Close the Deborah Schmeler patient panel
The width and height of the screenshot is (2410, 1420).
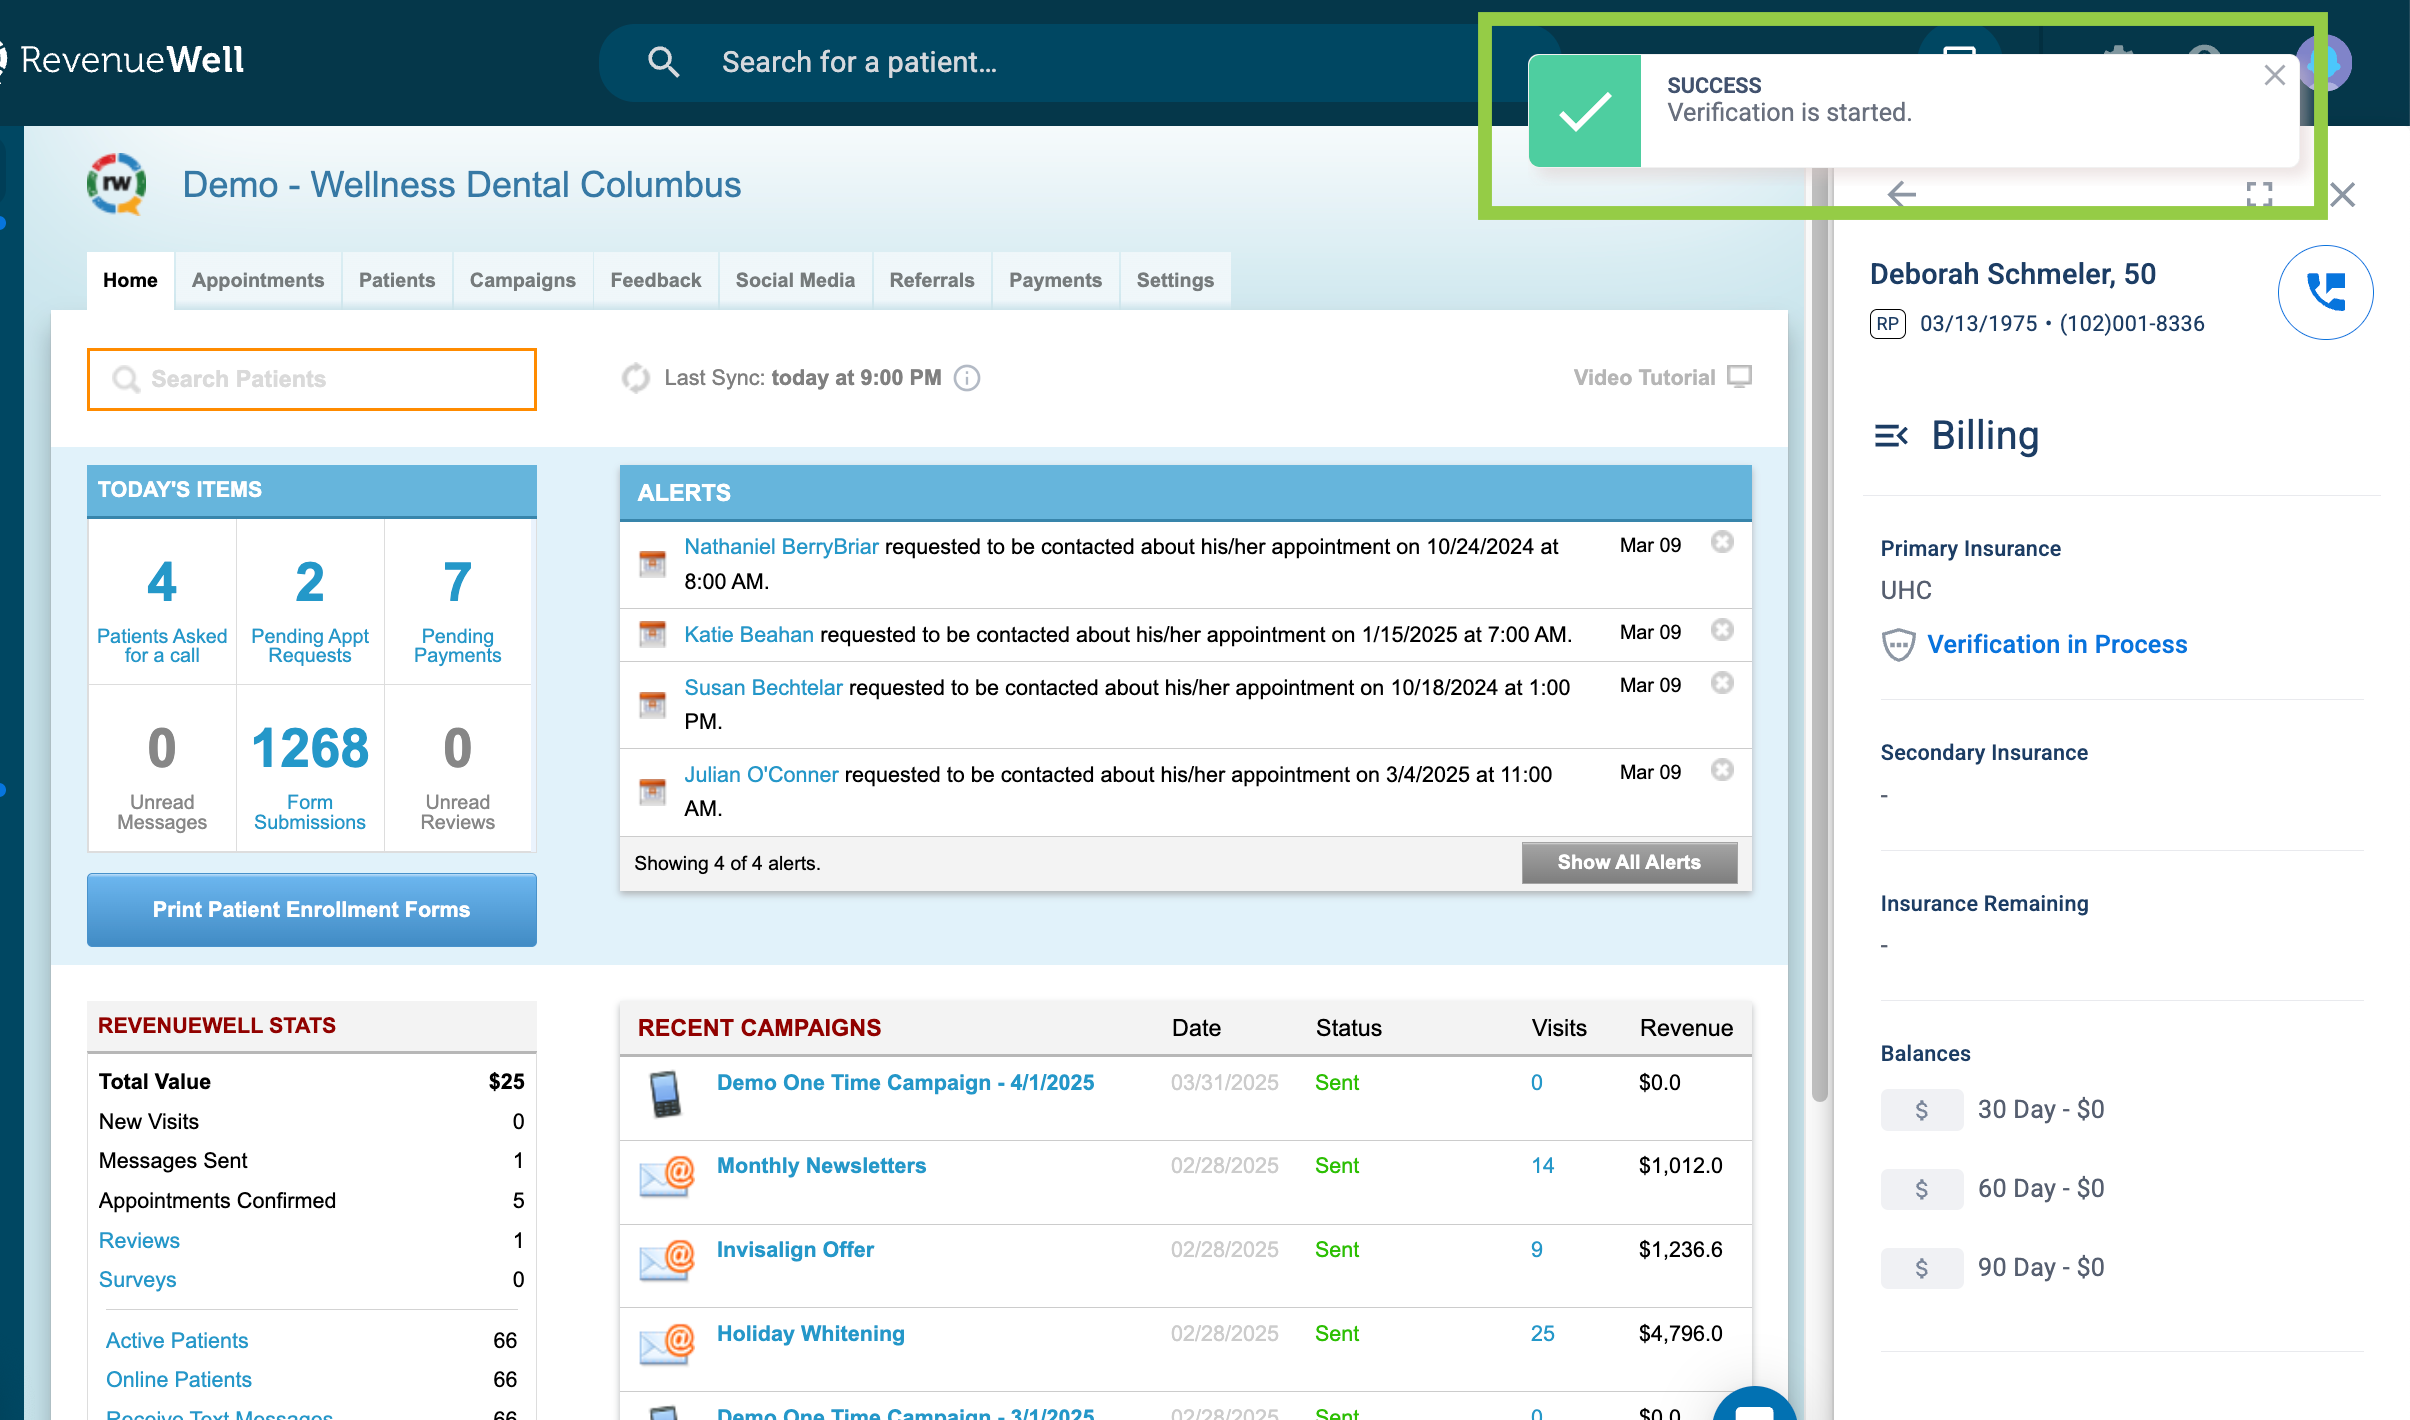coord(2342,194)
